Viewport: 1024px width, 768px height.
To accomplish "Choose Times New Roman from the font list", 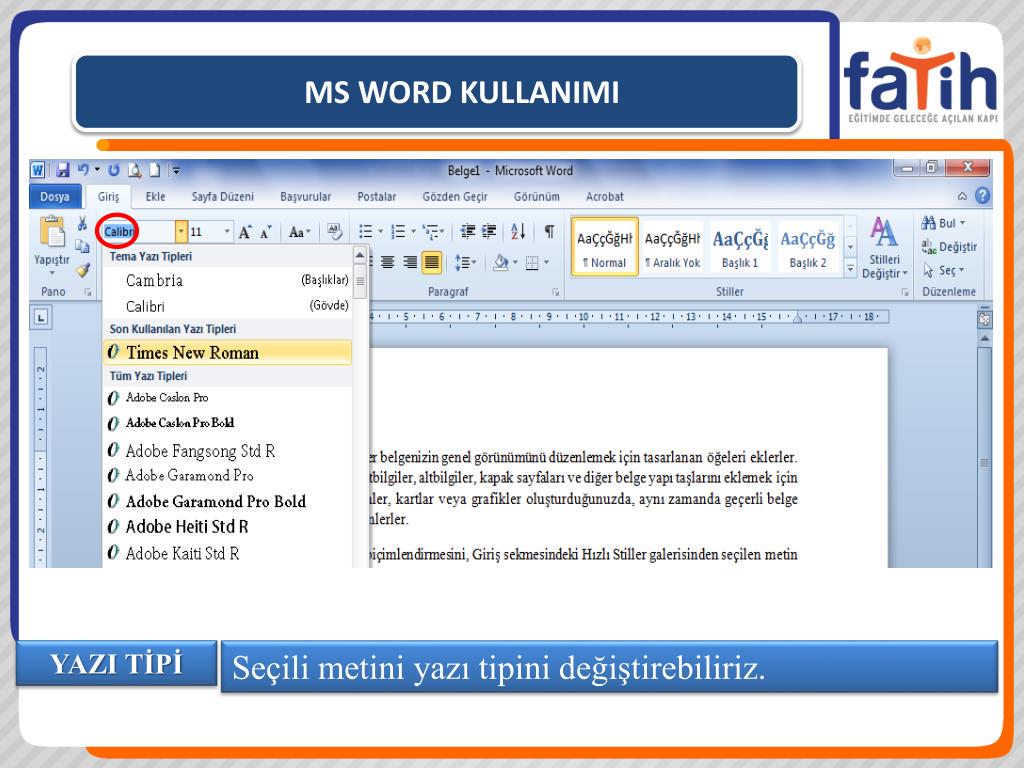I will click(x=227, y=353).
